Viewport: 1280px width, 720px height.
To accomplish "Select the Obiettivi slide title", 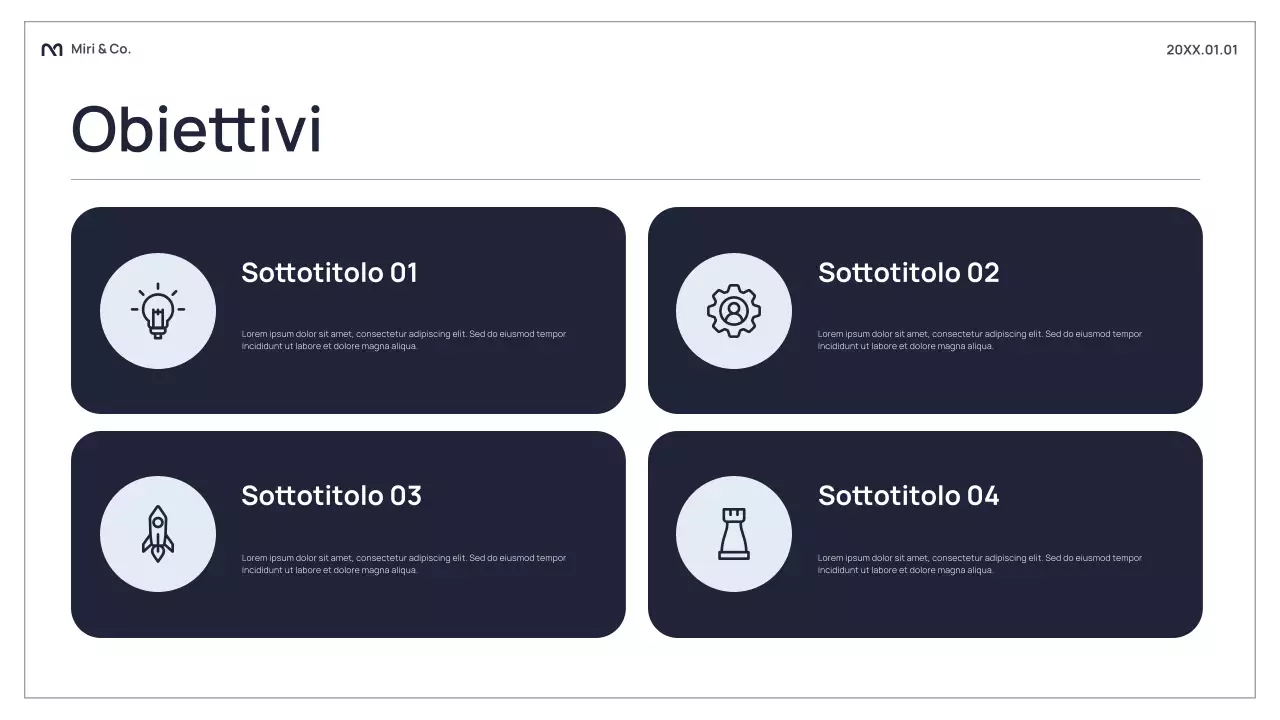I will (197, 130).
